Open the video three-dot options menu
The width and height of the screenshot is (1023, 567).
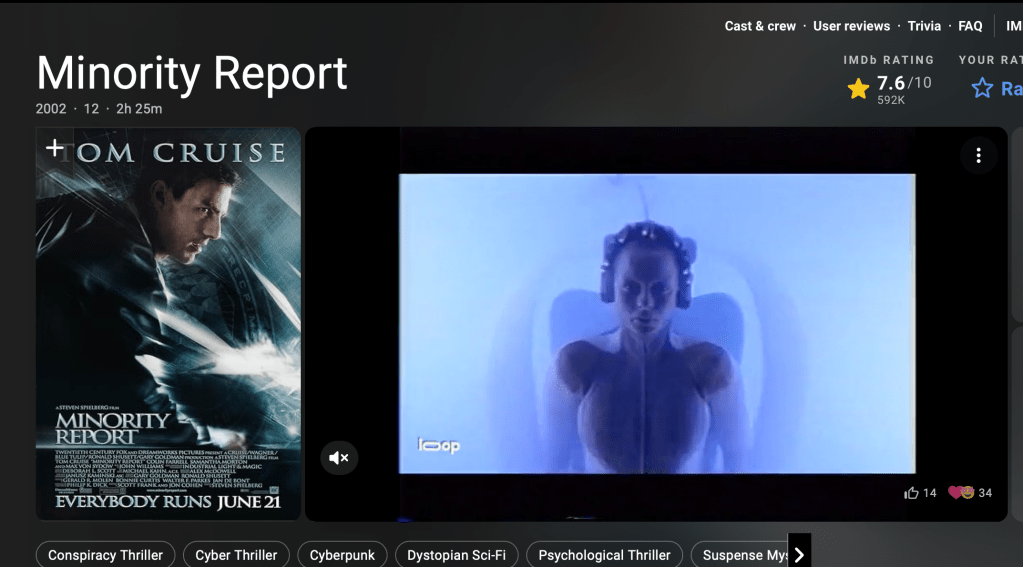pyautogui.click(x=978, y=155)
